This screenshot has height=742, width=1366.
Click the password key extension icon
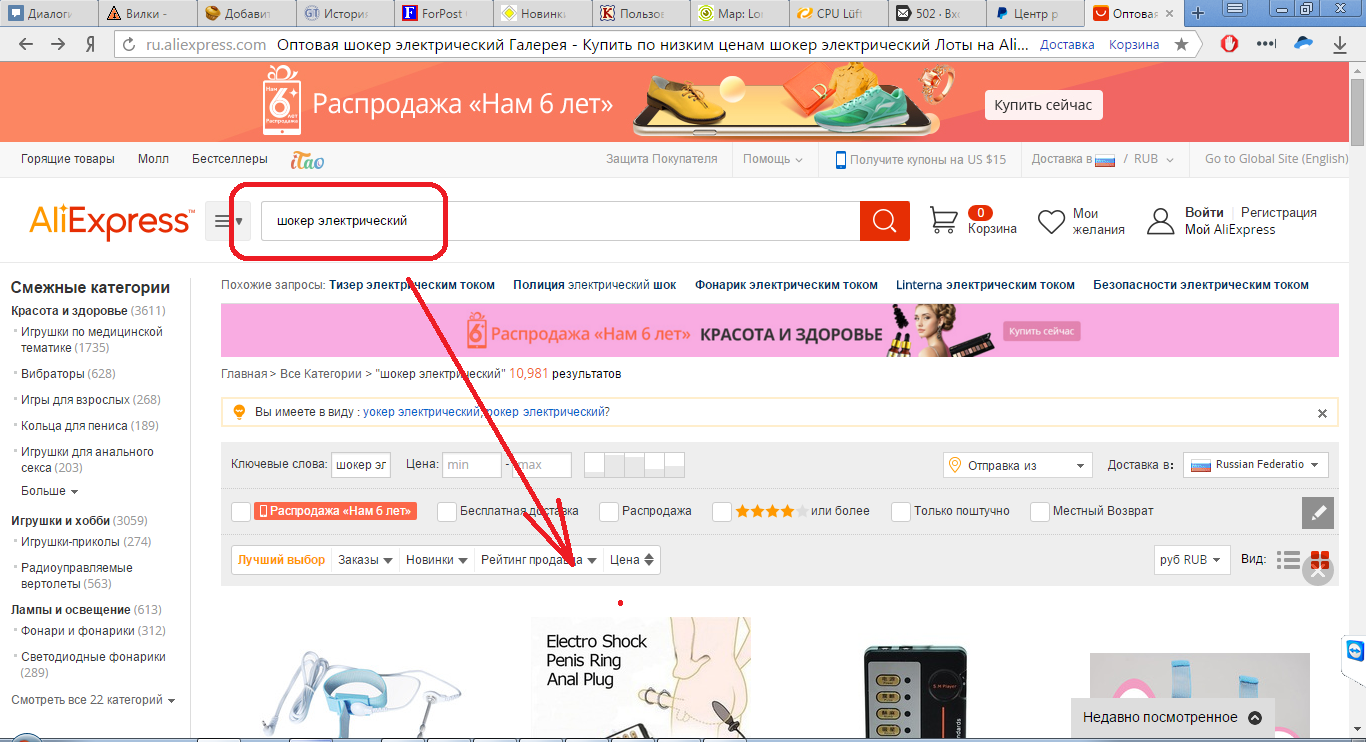coord(1267,45)
